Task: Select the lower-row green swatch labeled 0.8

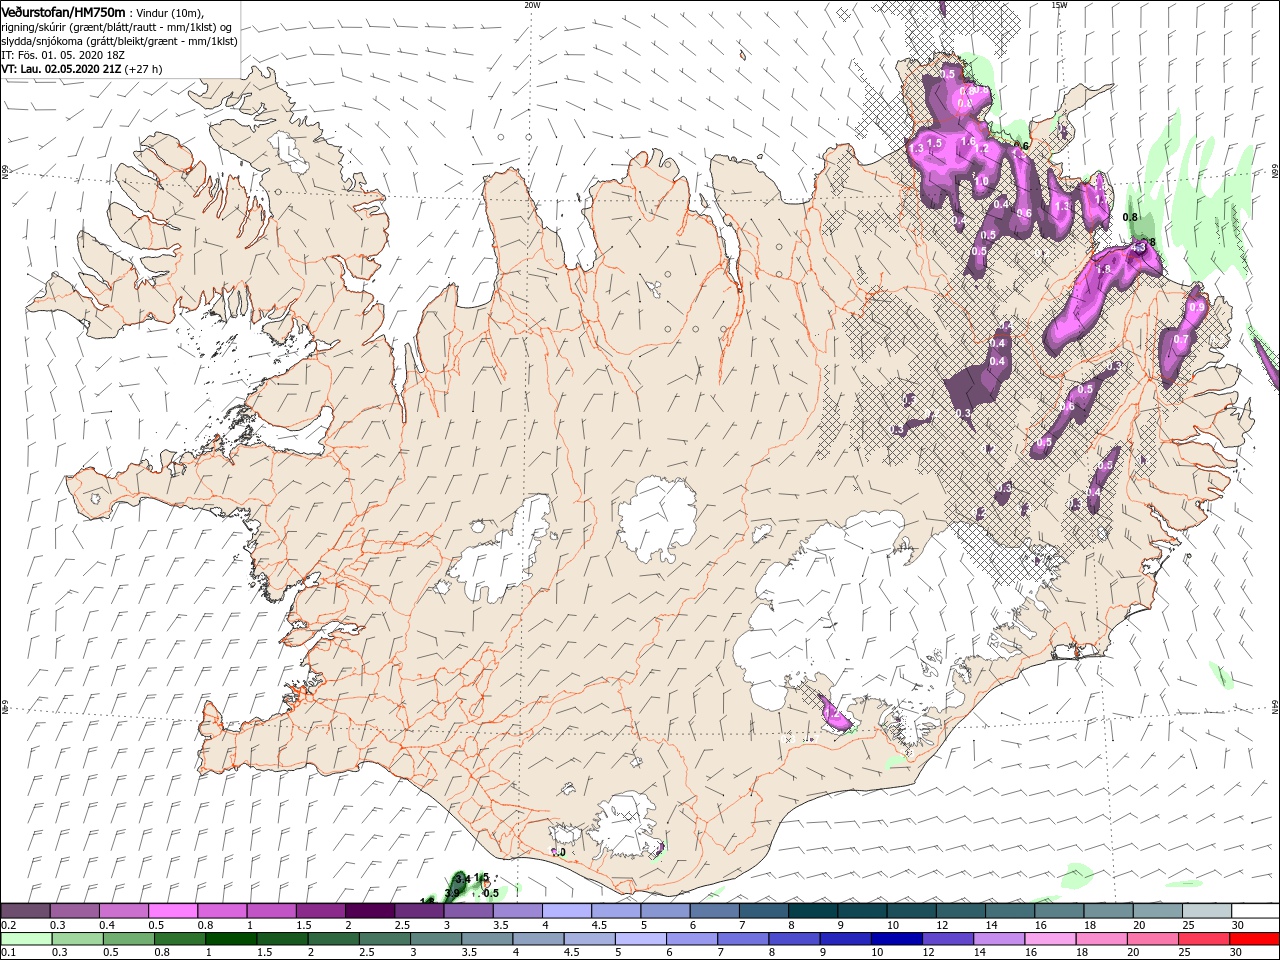Action: [179, 939]
